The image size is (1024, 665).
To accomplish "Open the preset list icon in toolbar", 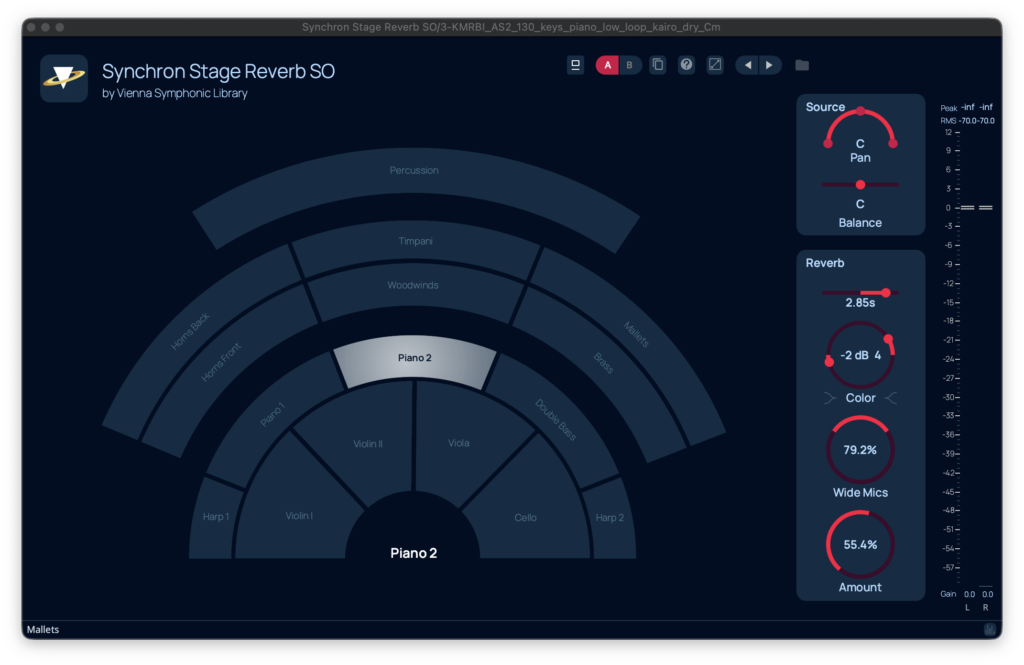I will coord(575,65).
